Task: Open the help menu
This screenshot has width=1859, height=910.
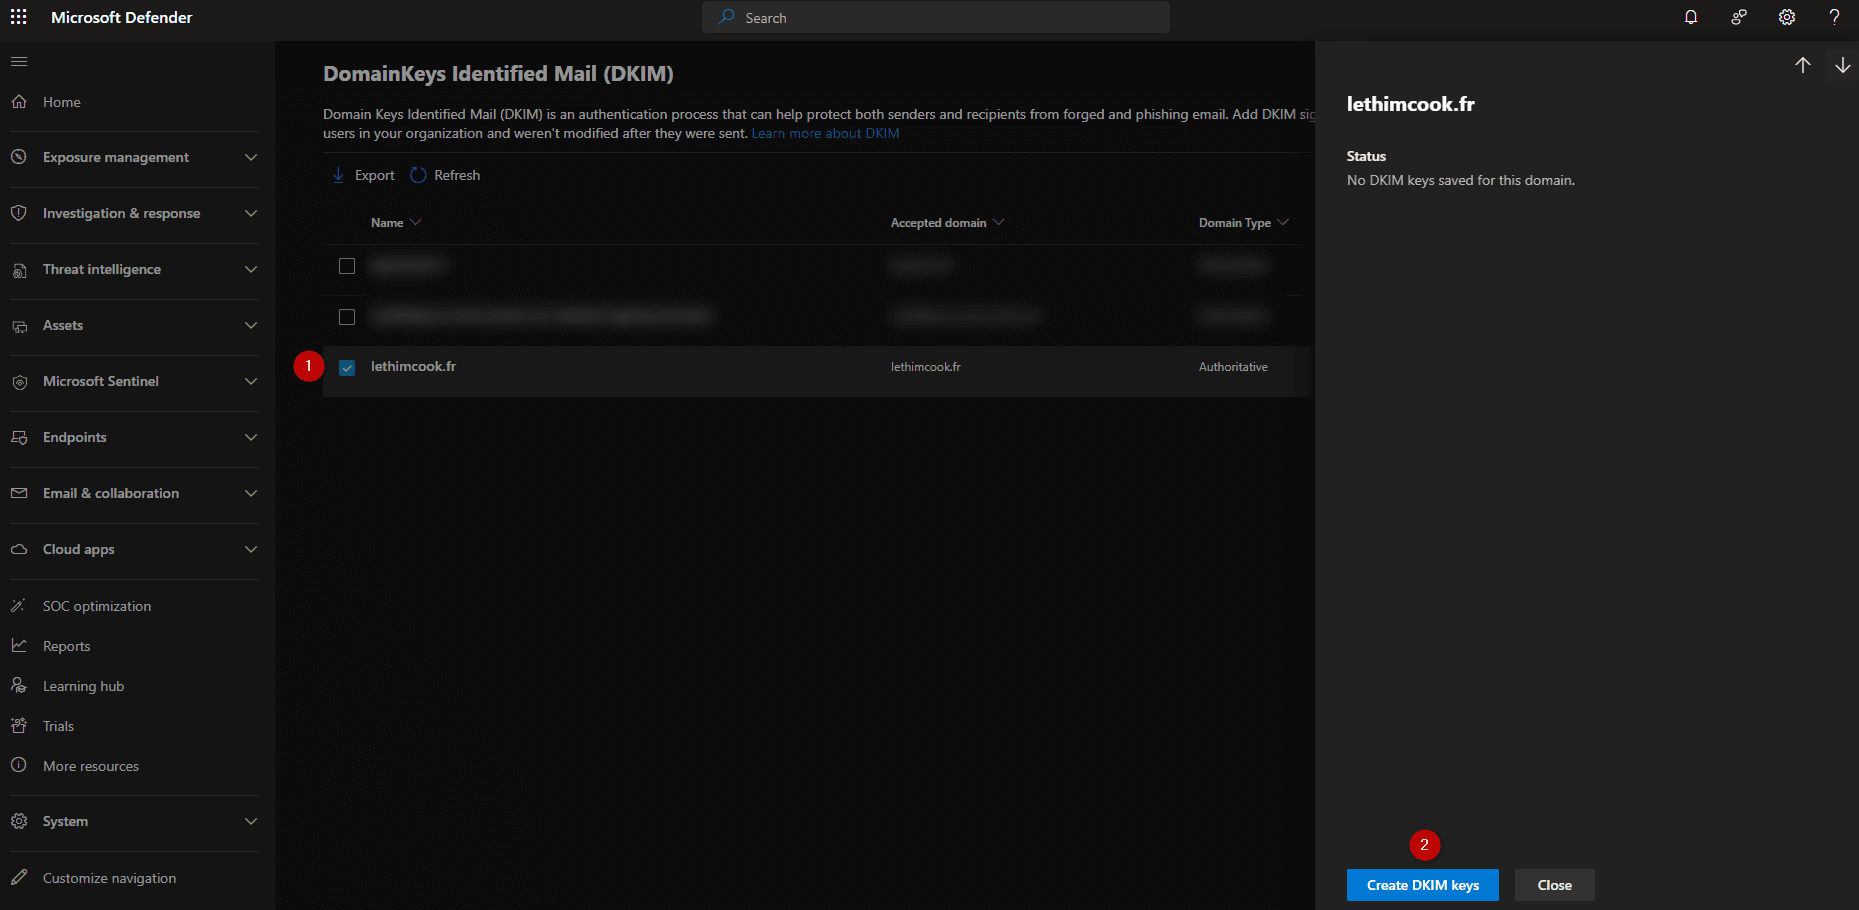Action: click(x=1835, y=17)
